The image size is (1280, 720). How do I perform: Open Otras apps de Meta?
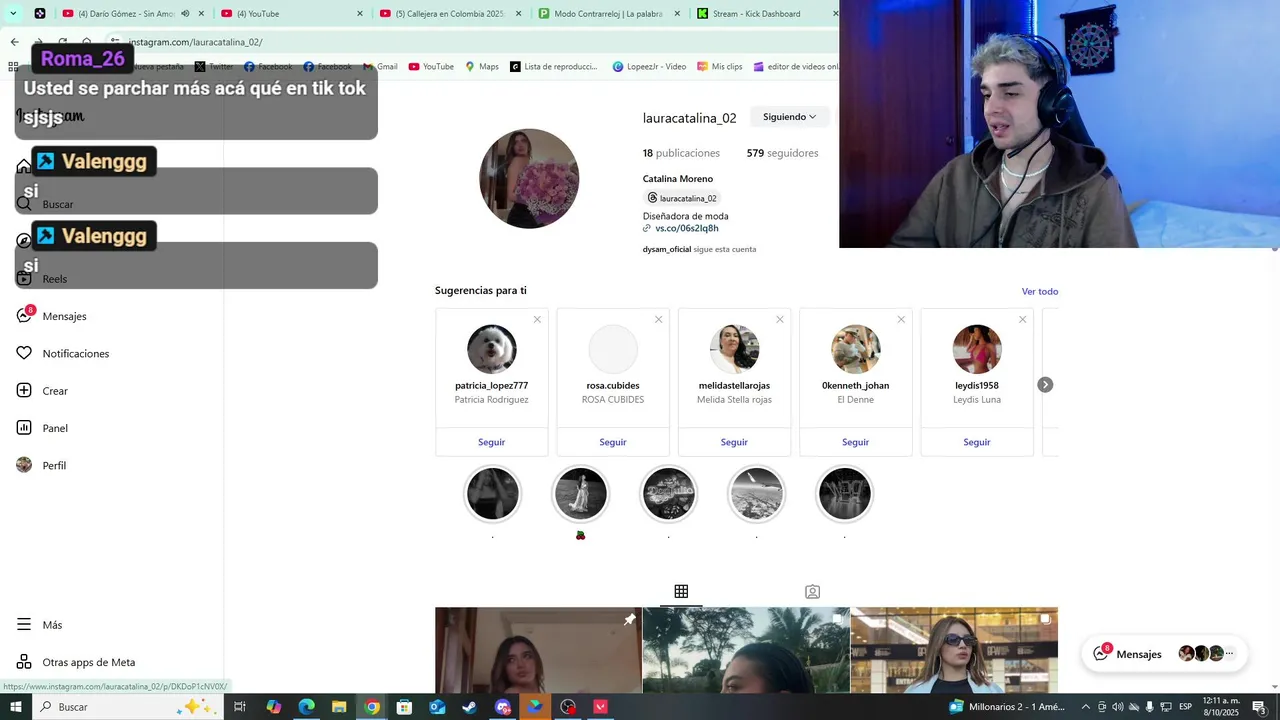(x=76, y=662)
